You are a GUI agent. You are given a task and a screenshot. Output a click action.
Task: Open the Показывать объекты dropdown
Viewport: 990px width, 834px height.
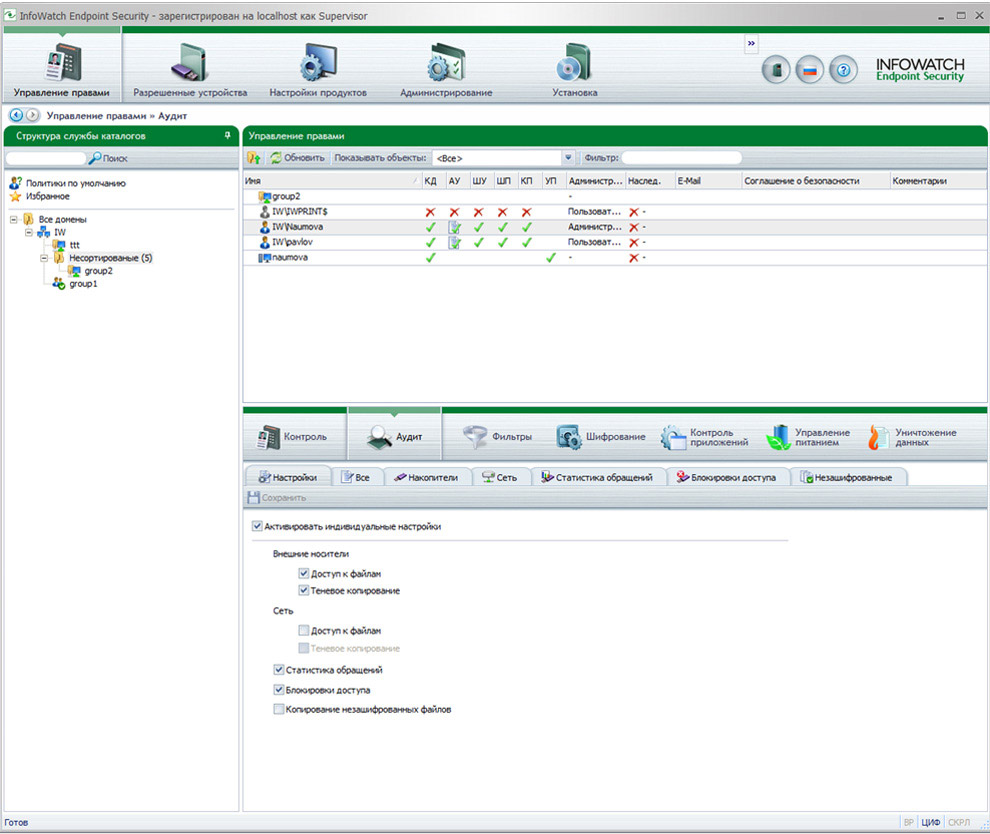568,158
